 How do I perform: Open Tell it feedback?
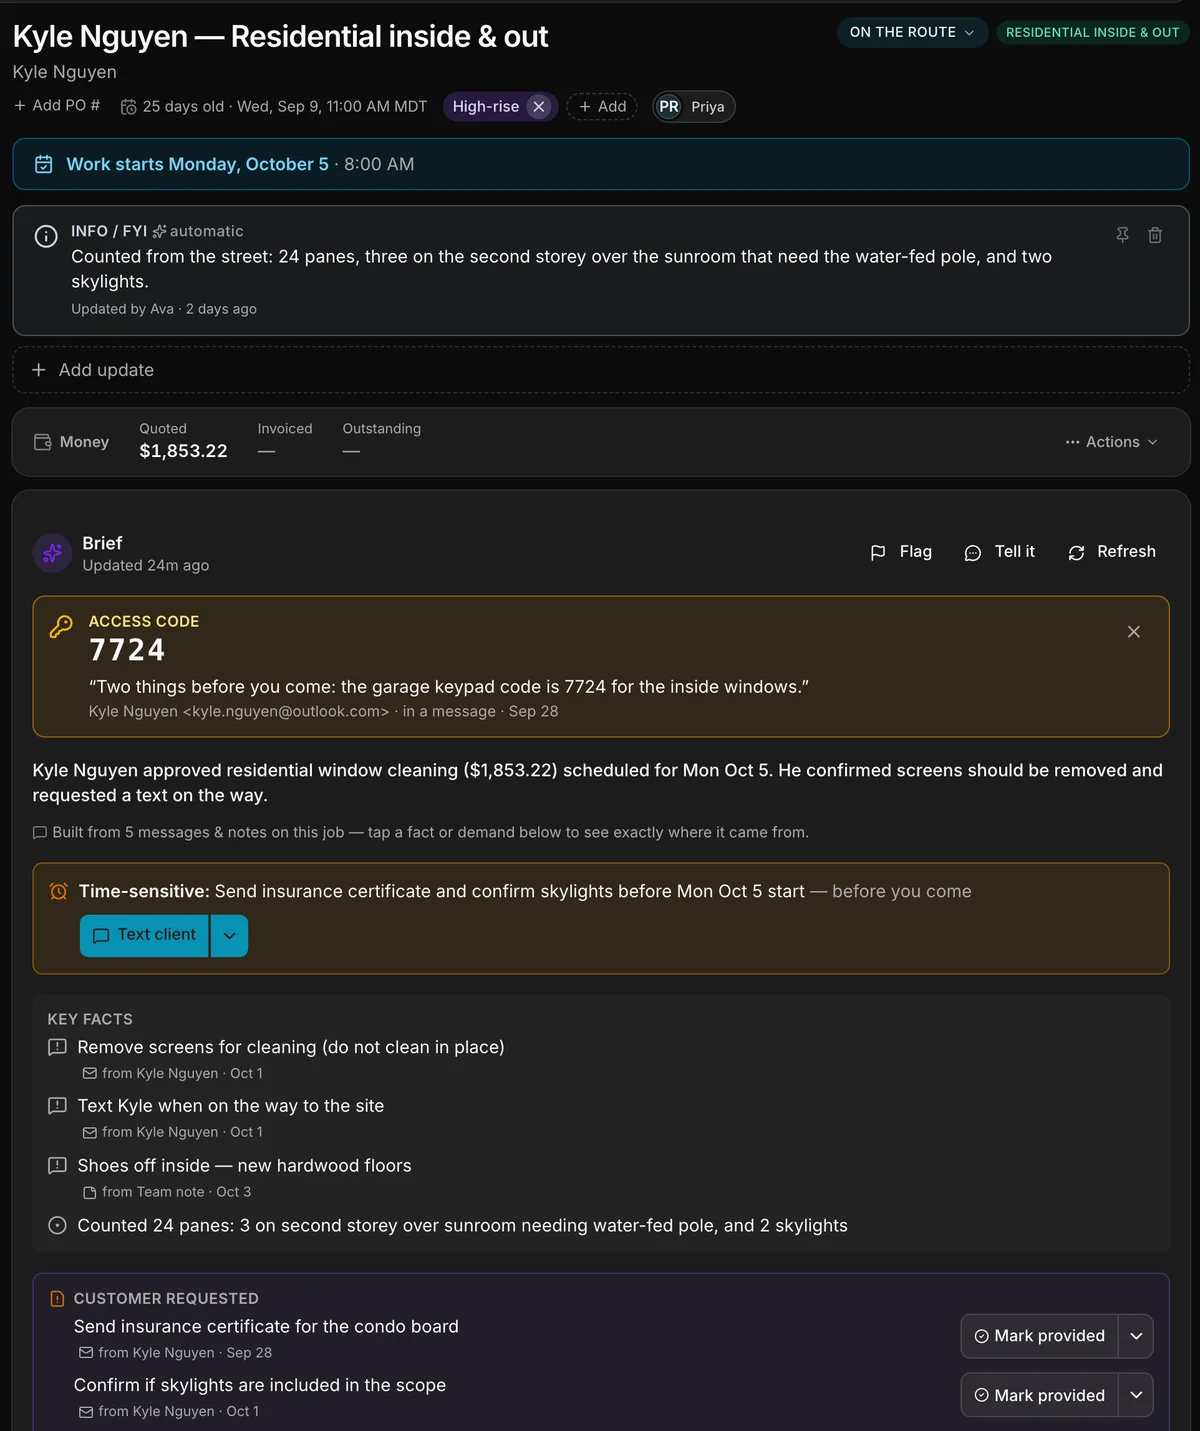tap(999, 552)
